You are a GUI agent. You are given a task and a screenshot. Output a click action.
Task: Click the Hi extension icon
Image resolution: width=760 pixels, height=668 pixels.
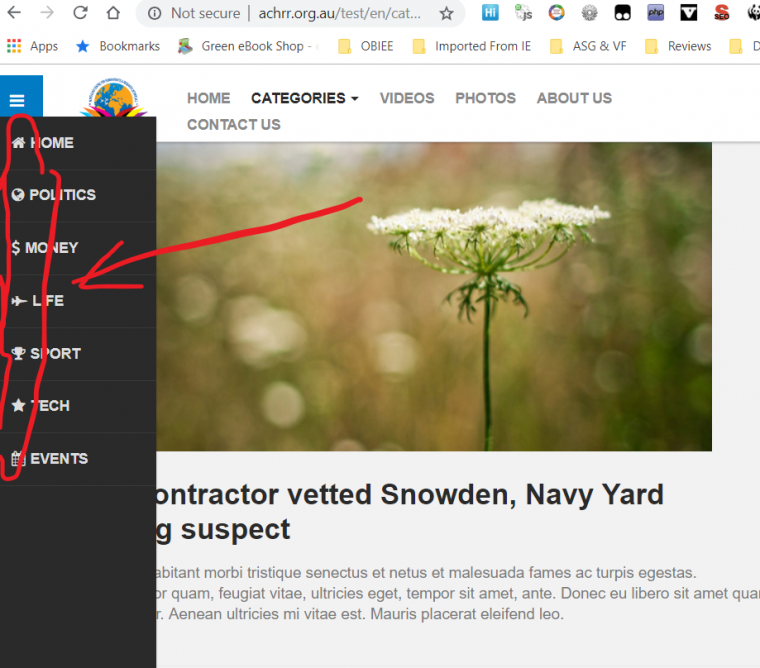(x=490, y=13)
